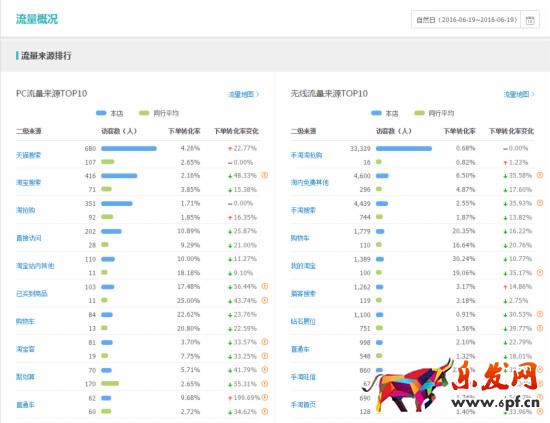Screen dimensions: 550x423
Task: Open 购物车 source in the wireless panel
Action: pos(300,238)
